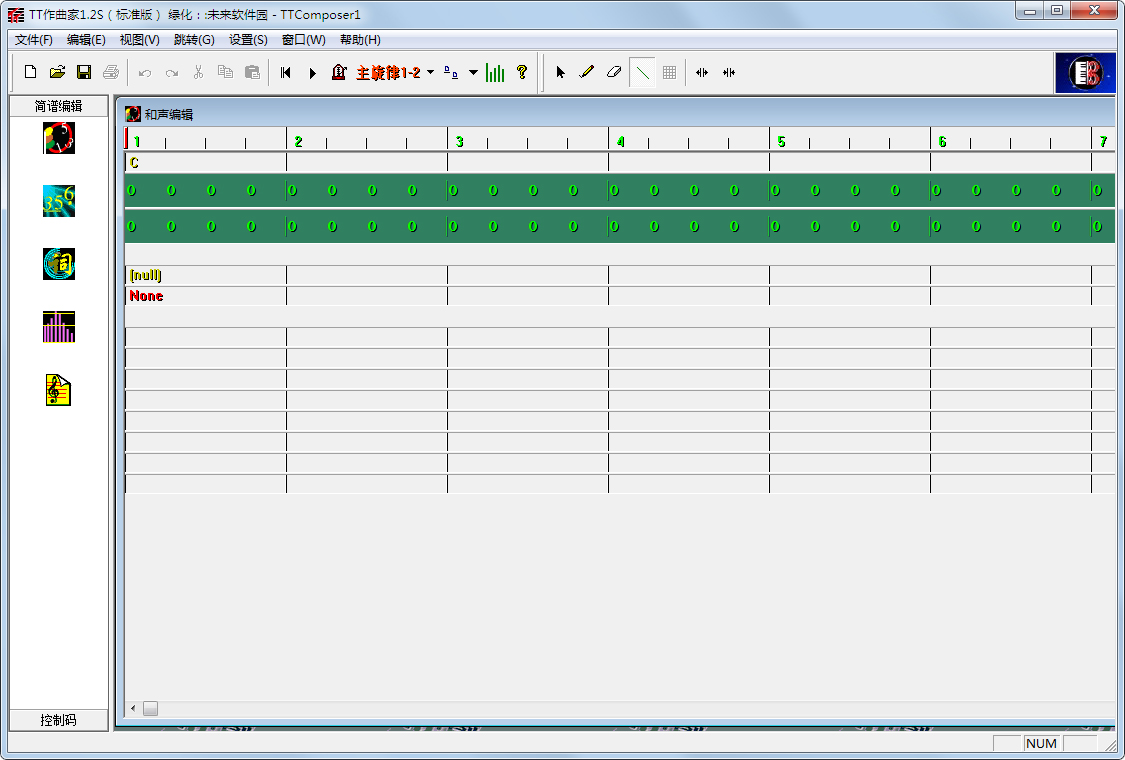Click the horizontal scrollbar thumb

(x=150, y=709)
